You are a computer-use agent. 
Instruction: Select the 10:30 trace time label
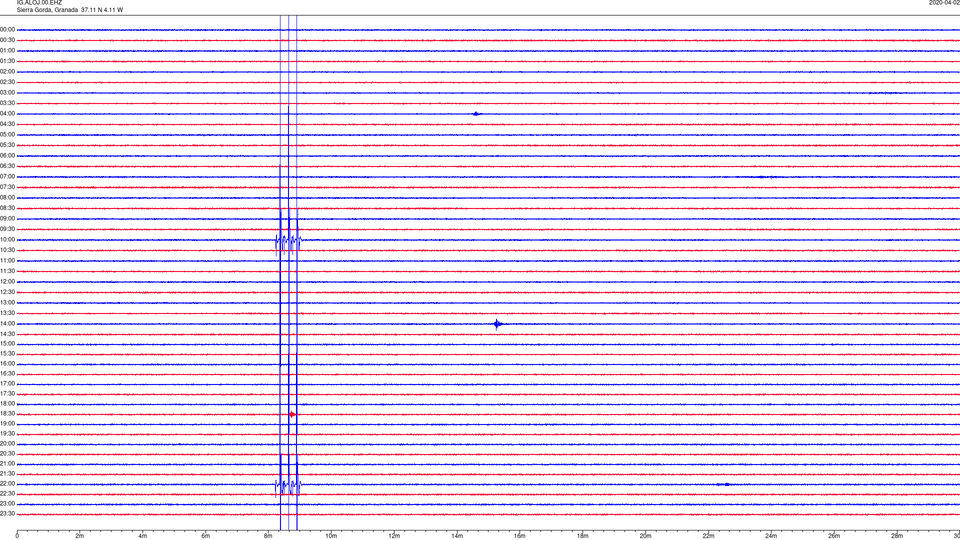pyautogui.click(x=7, y=250)
